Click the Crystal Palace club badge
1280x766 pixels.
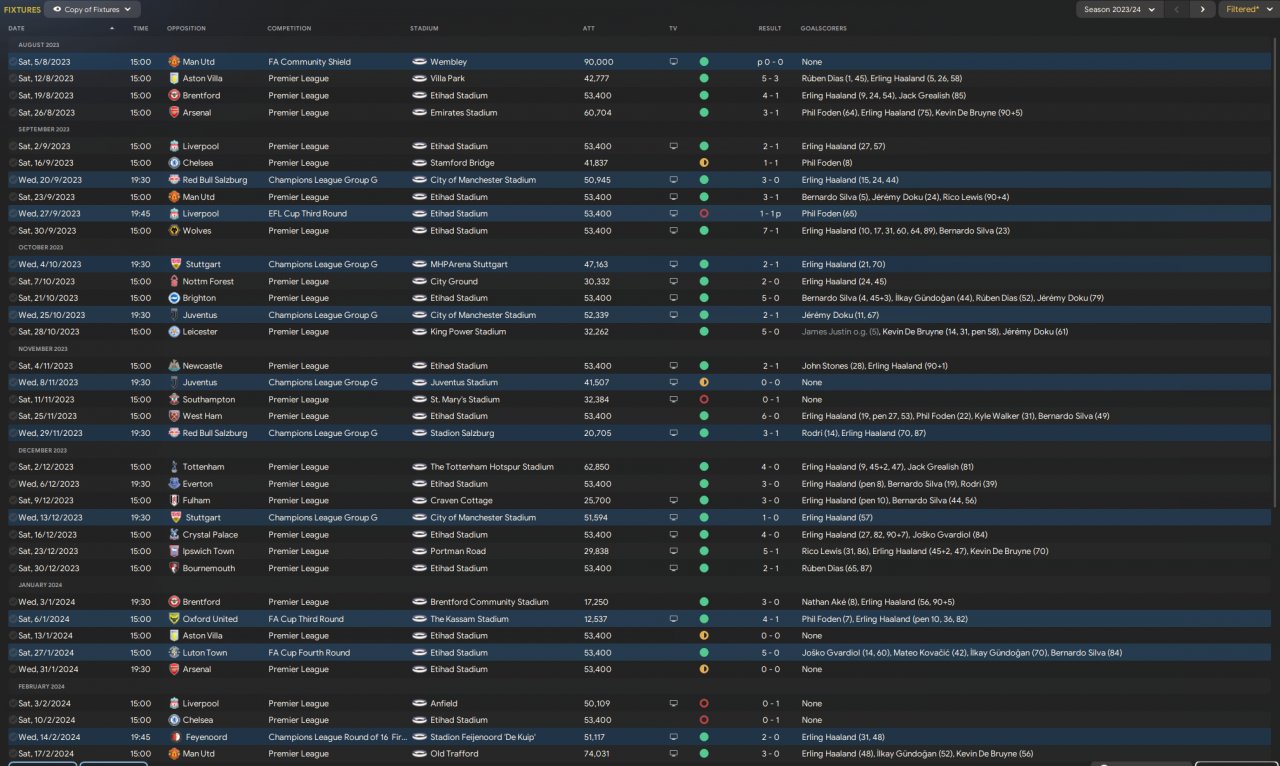coord(174,535)
